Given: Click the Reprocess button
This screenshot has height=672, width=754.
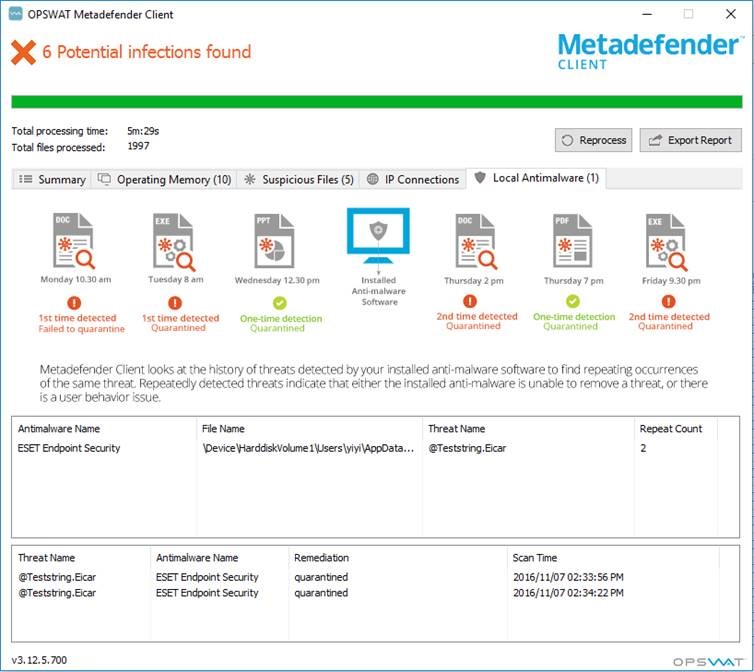Looking at the screenshot, I should coord(593,140).
